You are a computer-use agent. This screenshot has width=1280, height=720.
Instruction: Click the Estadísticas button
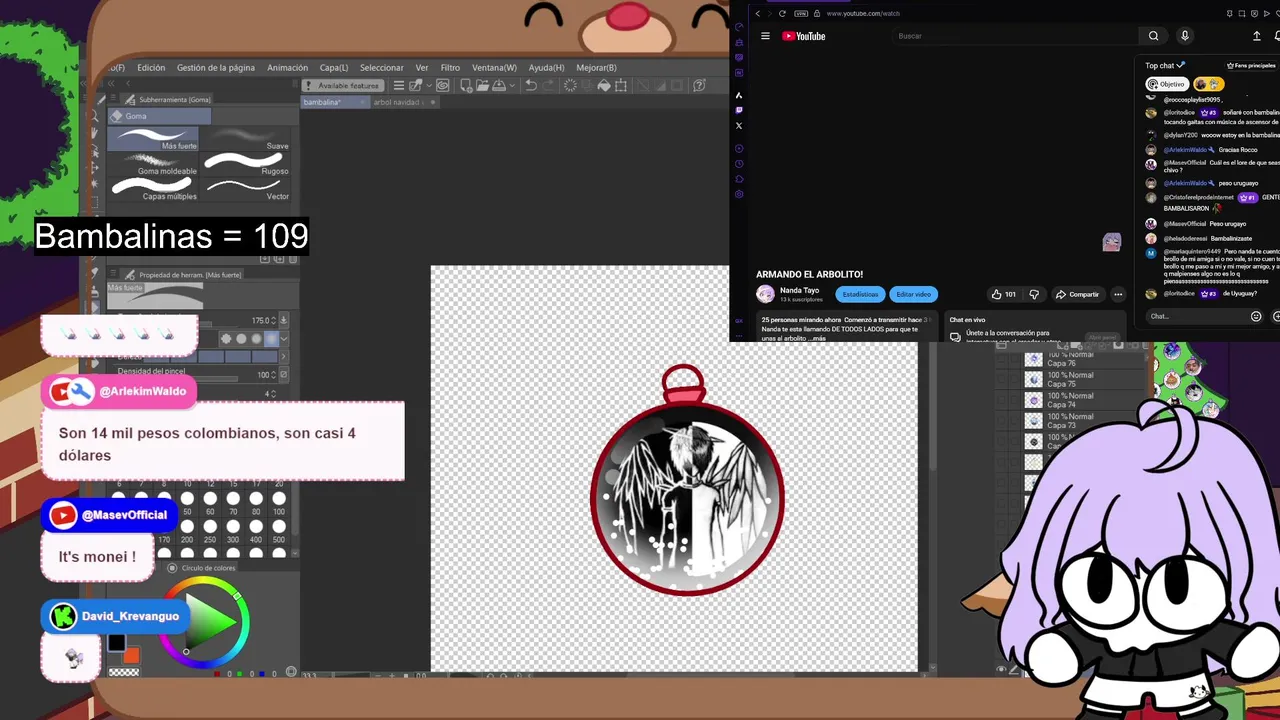pos(860,294)
